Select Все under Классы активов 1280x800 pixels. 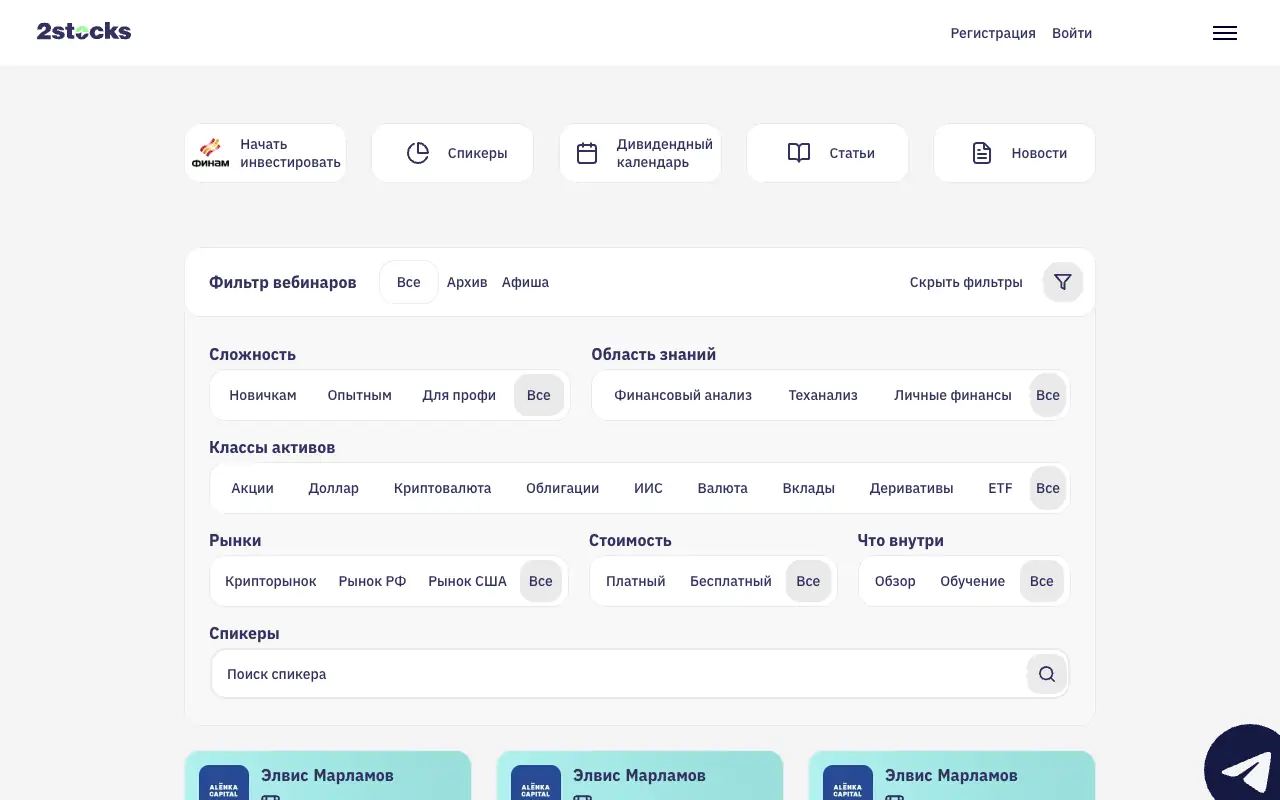click(x=1048, y=488)
